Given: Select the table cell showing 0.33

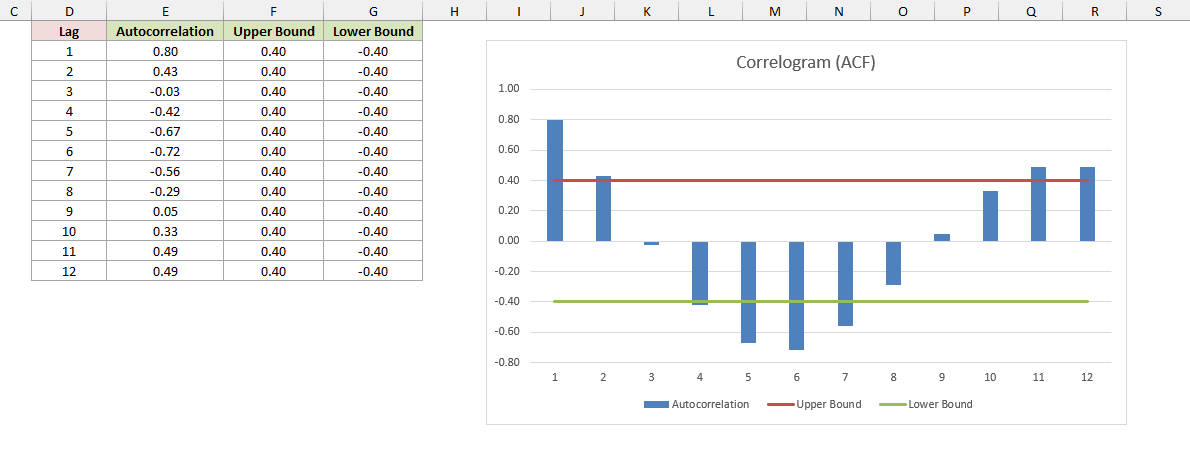Looking at the screenshot, I should (165, 232).
